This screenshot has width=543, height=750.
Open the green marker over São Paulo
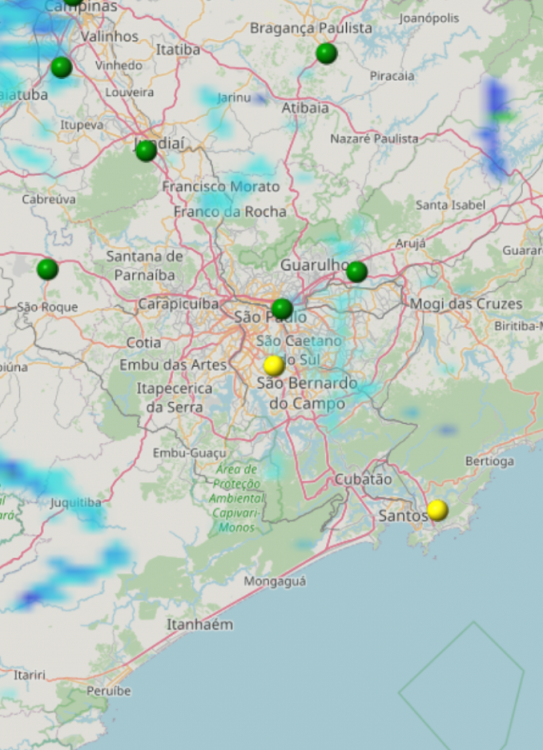pos(282,309)
